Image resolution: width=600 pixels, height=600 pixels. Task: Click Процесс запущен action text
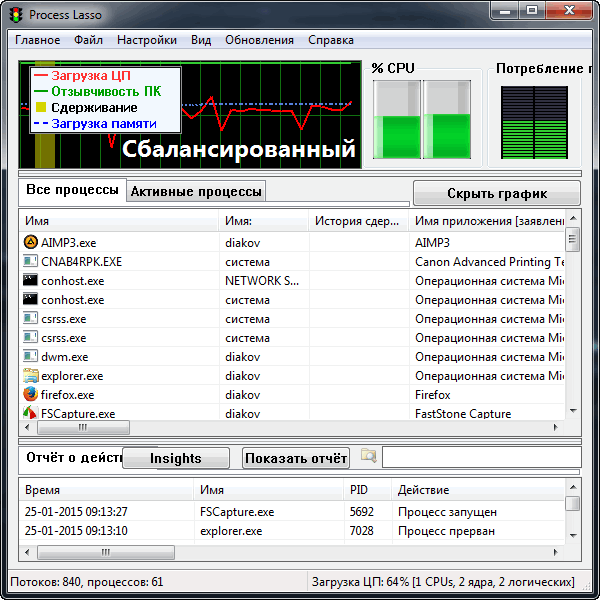pyautogui.click(x=447, y=512)
